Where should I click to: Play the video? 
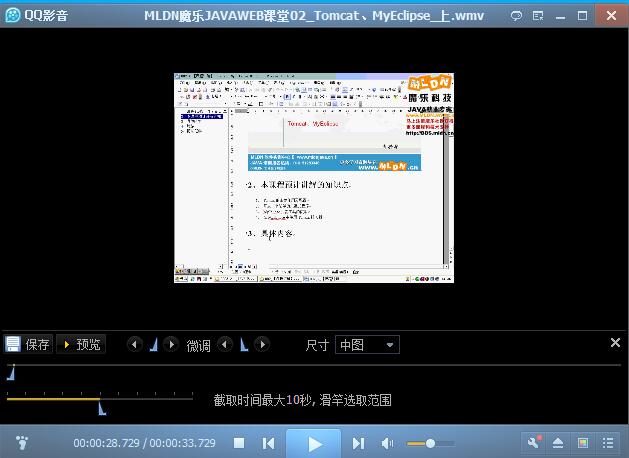[314, 444]
